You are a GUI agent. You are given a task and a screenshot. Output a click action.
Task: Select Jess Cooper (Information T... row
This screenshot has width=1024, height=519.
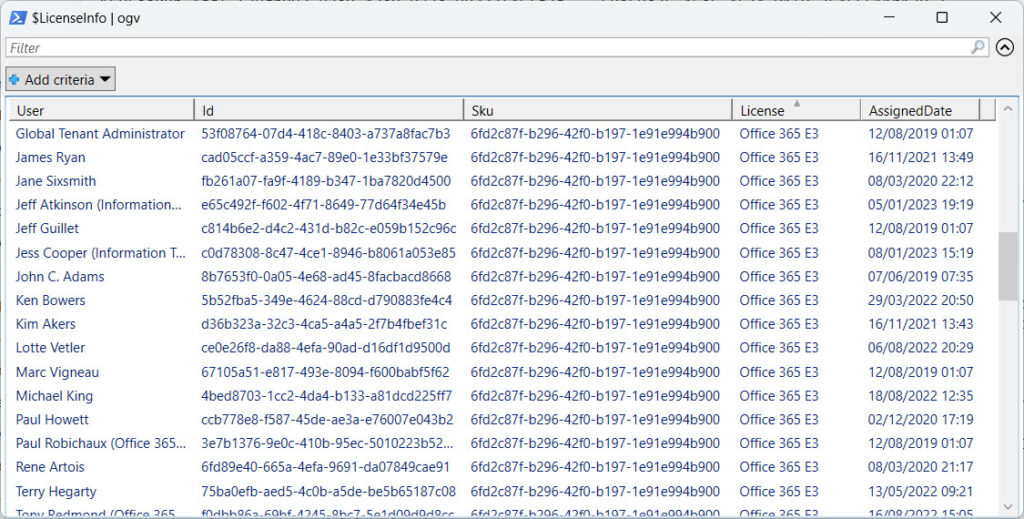pyautogui.click(x=501, y=253)
